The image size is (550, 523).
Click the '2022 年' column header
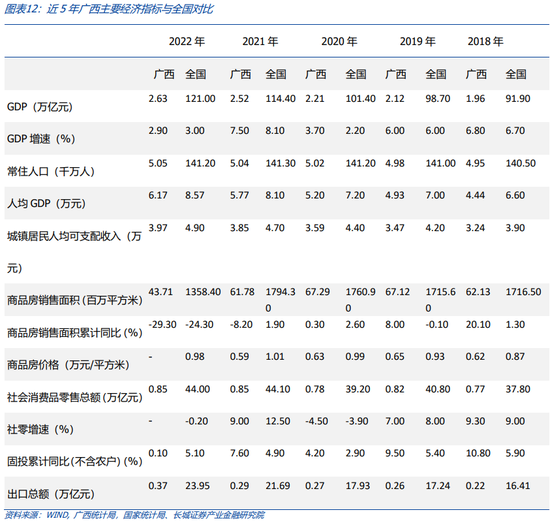pos(187,41)
